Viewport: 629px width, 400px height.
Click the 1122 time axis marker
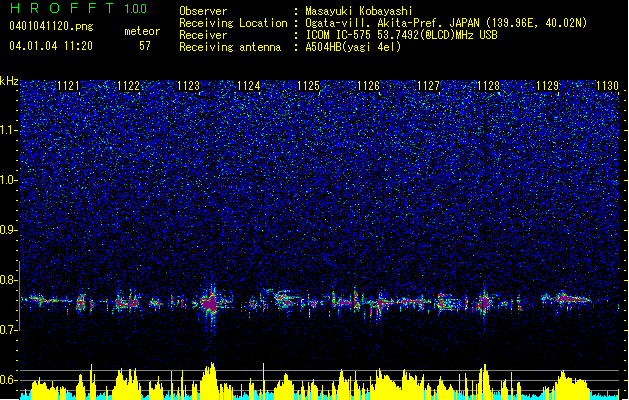click(x=128, y=86)
